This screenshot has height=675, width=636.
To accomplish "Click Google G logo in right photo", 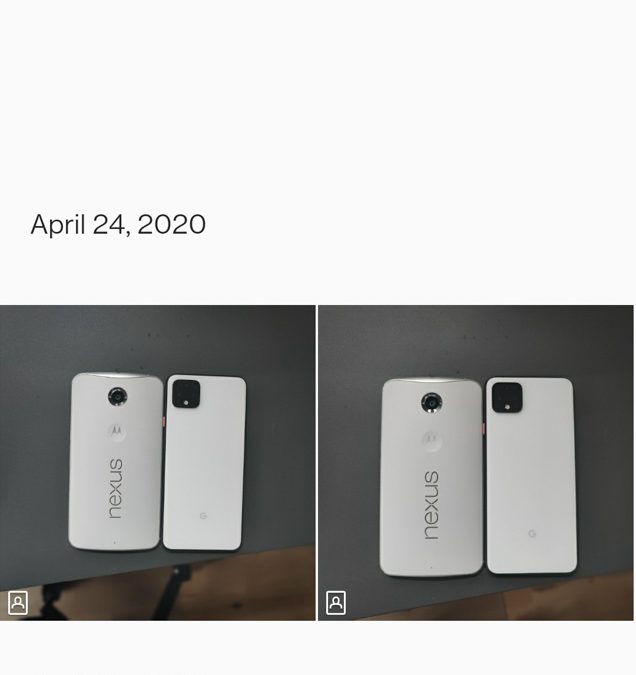I will pos(532,534).
